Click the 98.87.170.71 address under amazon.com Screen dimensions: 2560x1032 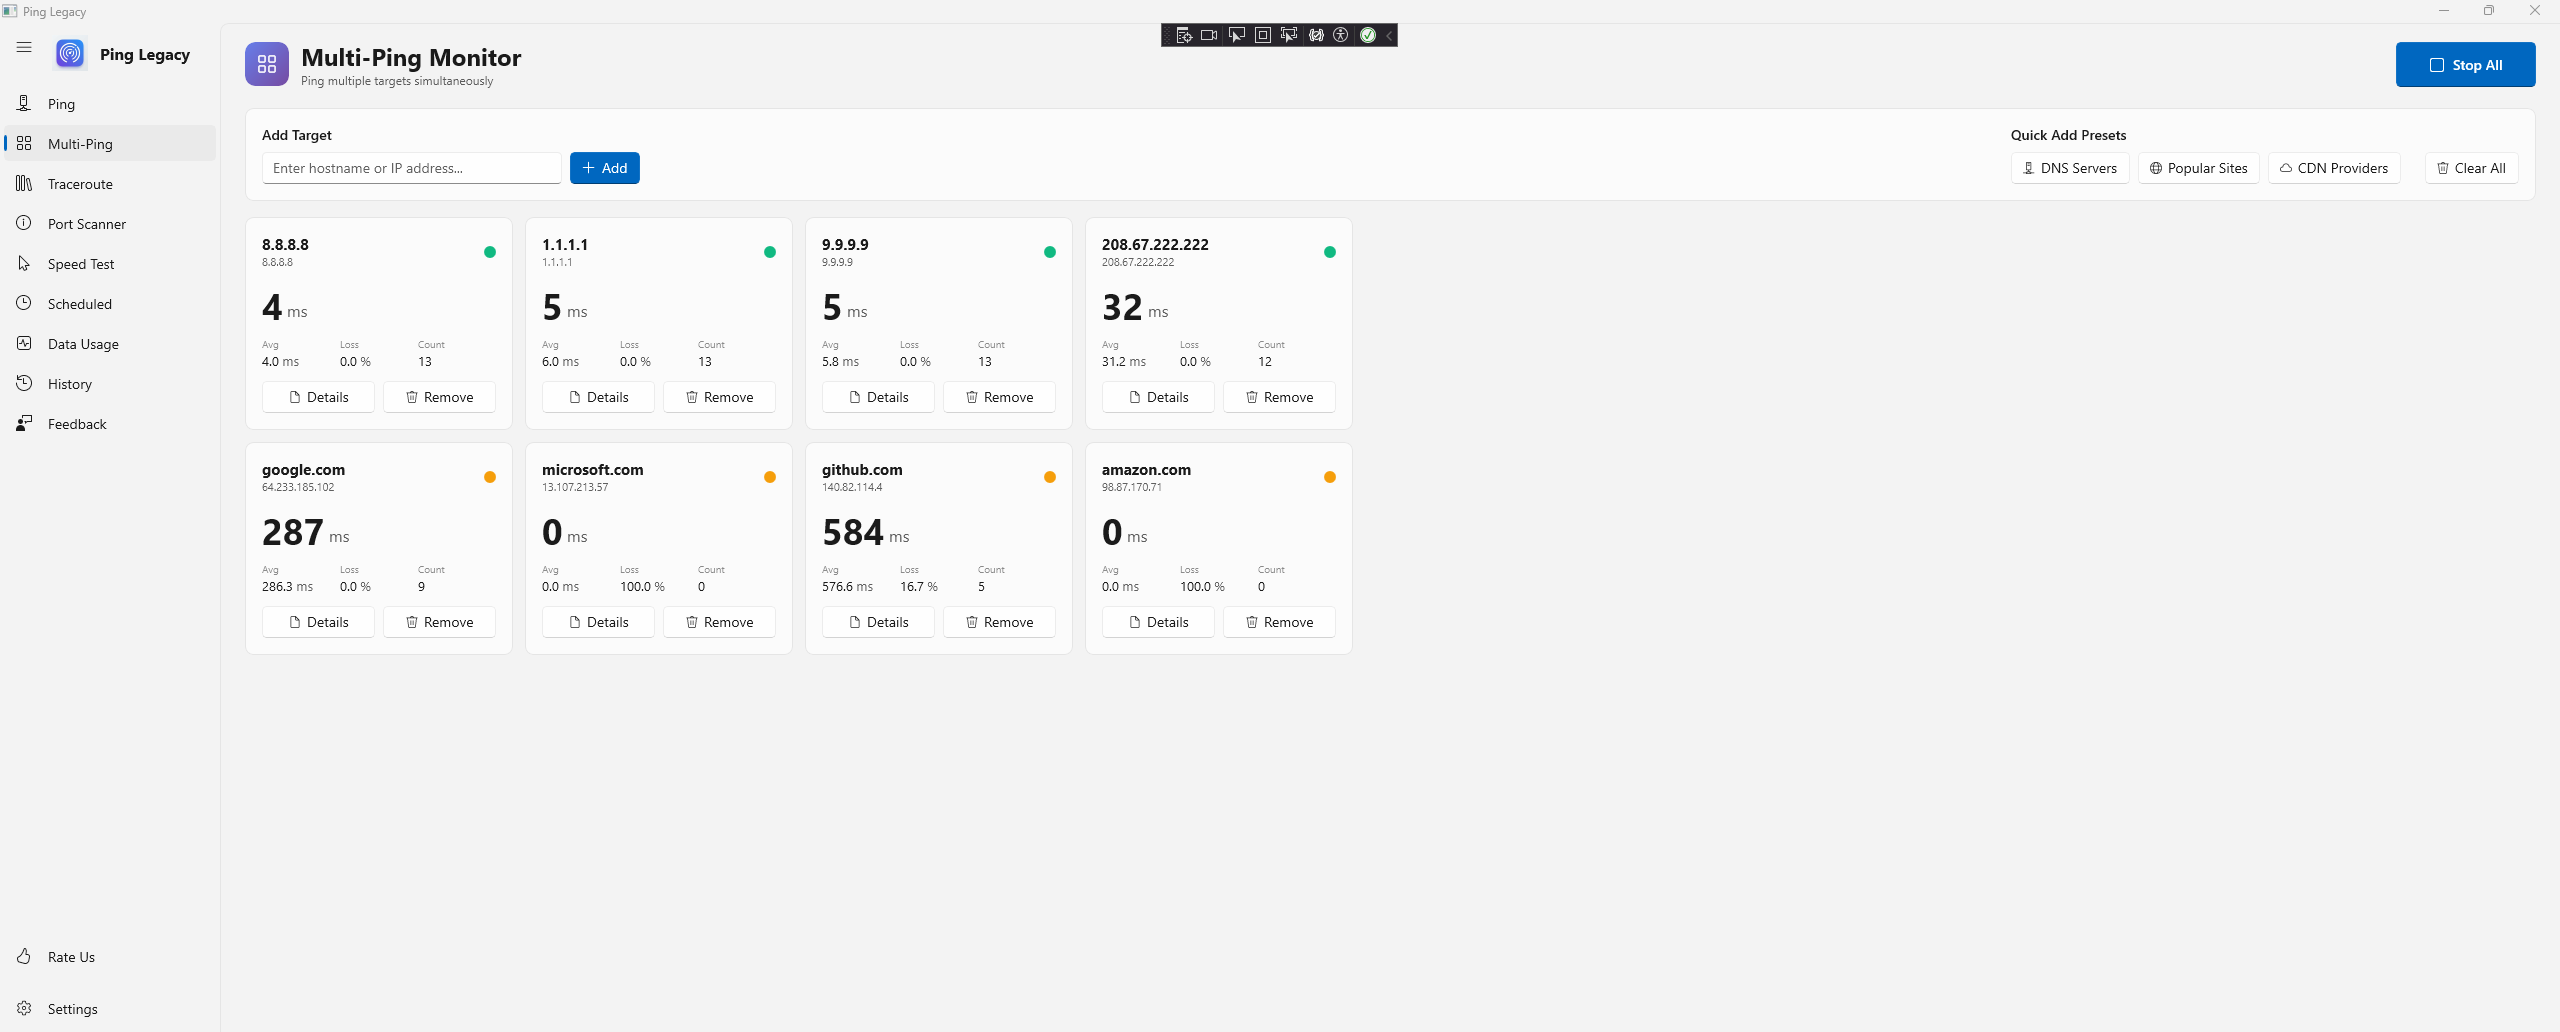click(1132, 487)
